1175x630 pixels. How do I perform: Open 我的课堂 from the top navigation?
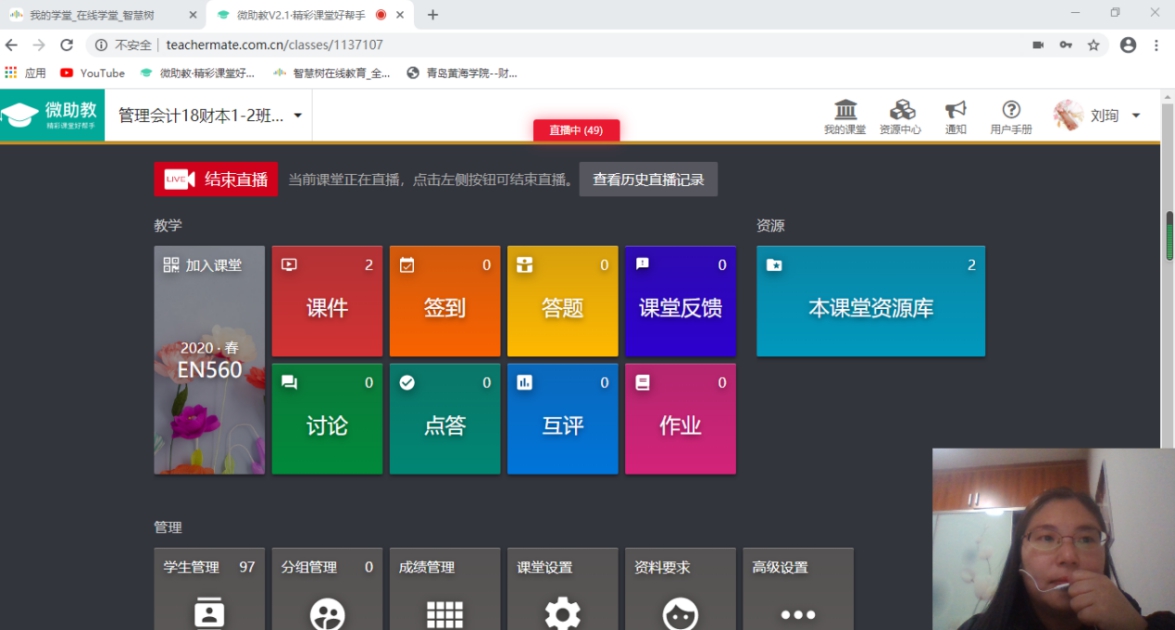[x=845, y=117]
